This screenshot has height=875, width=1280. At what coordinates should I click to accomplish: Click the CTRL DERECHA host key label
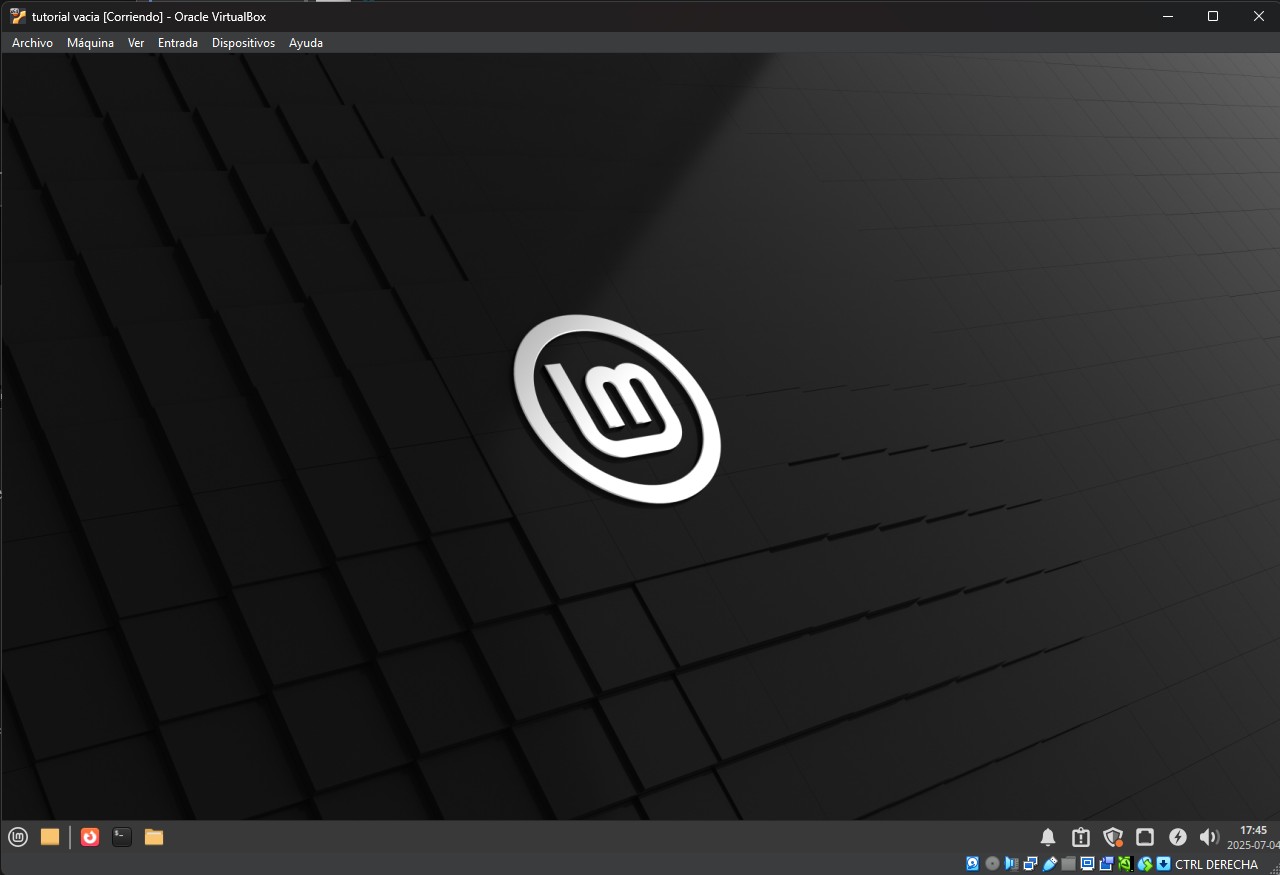tap(1216, 864)
